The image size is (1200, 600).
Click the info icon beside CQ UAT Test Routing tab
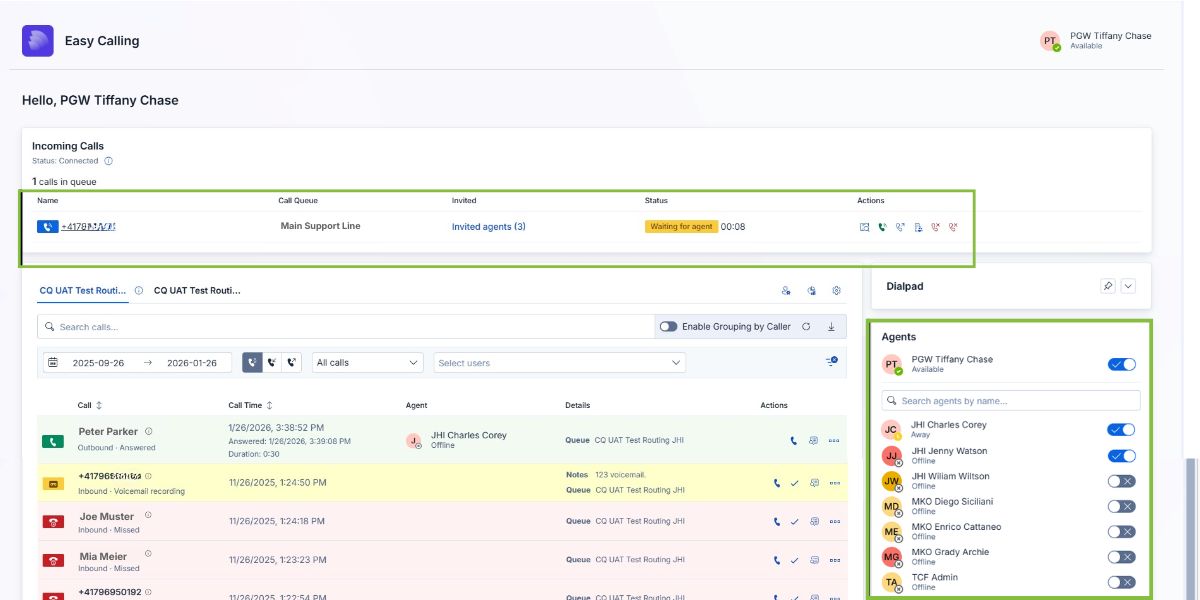139,291
